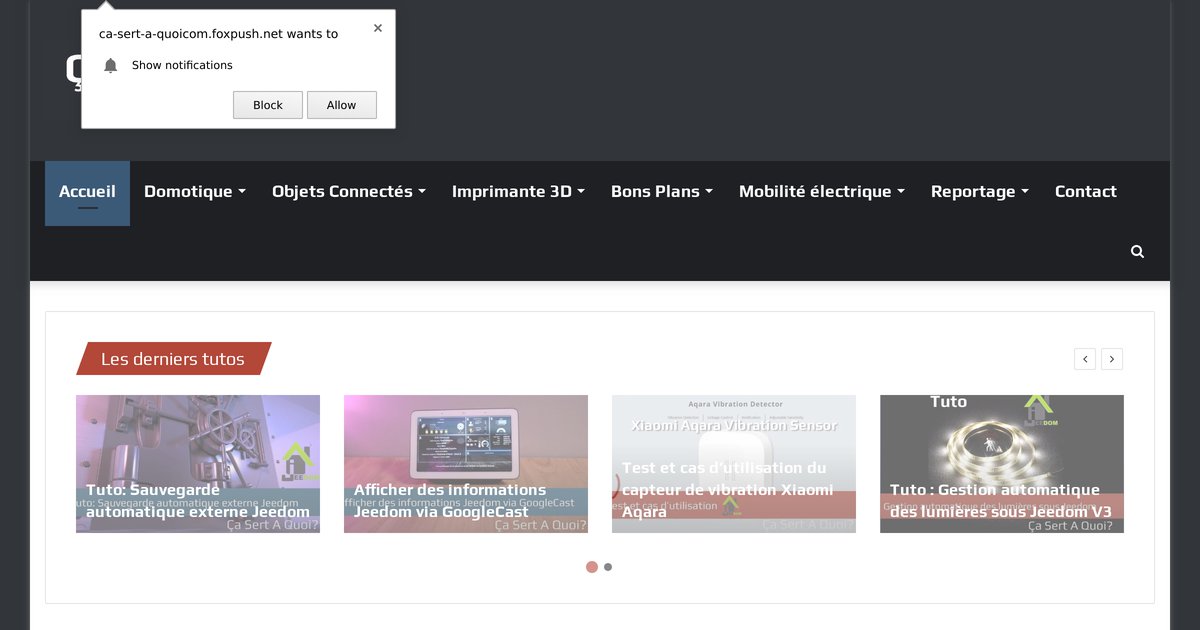Screen dimensions: 1200x630
Task: Click the bell icon in the notification prompt
Action: click(x=110, y=65)
